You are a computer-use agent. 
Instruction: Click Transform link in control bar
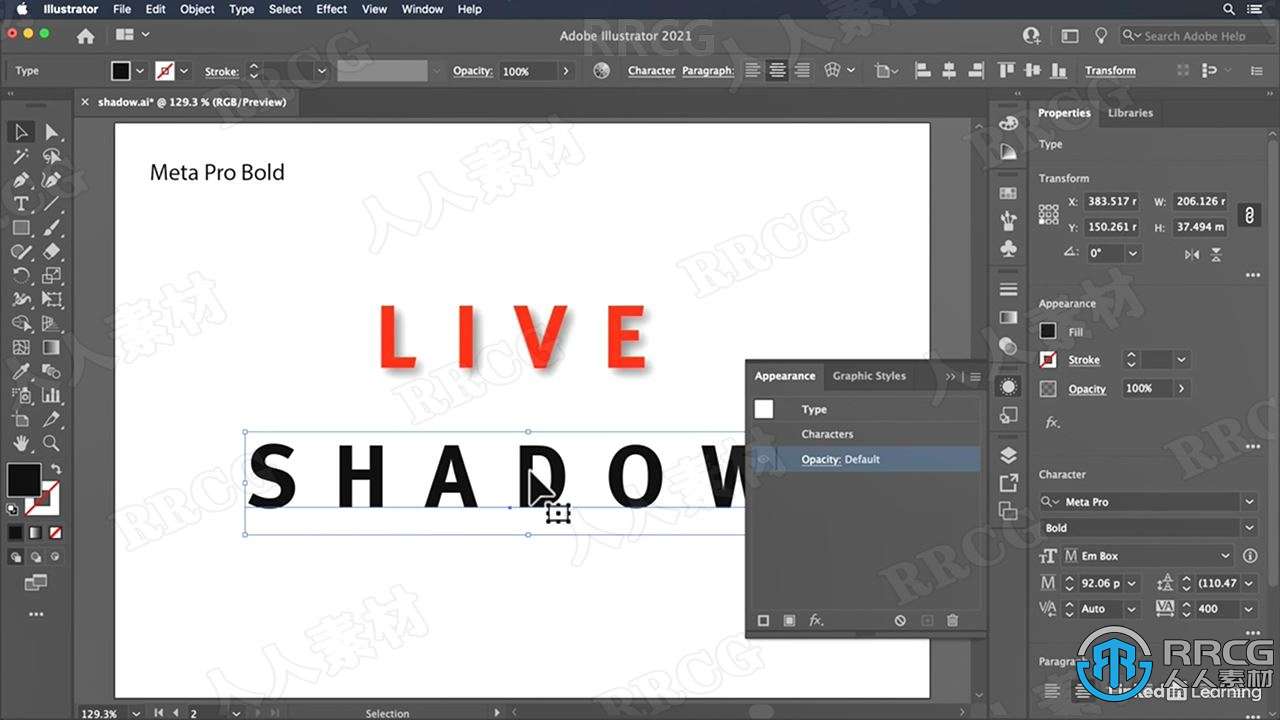(1110, 71)
